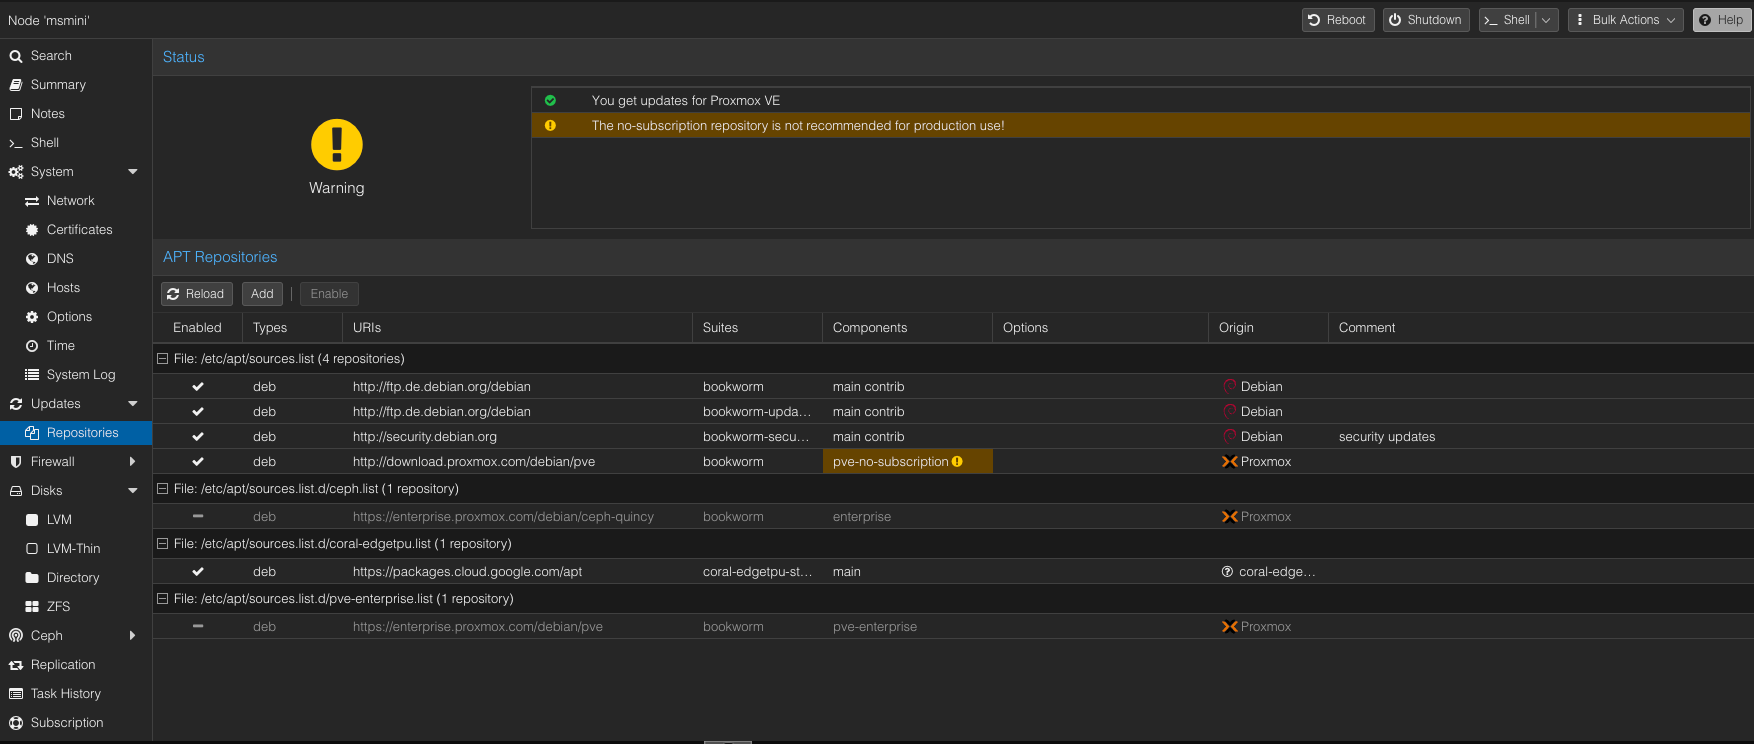This screenshot has width=1754, height=744.
Task: Select the 'You get updates for Proxmox VE' row
Action: [x=1141, y=101]
